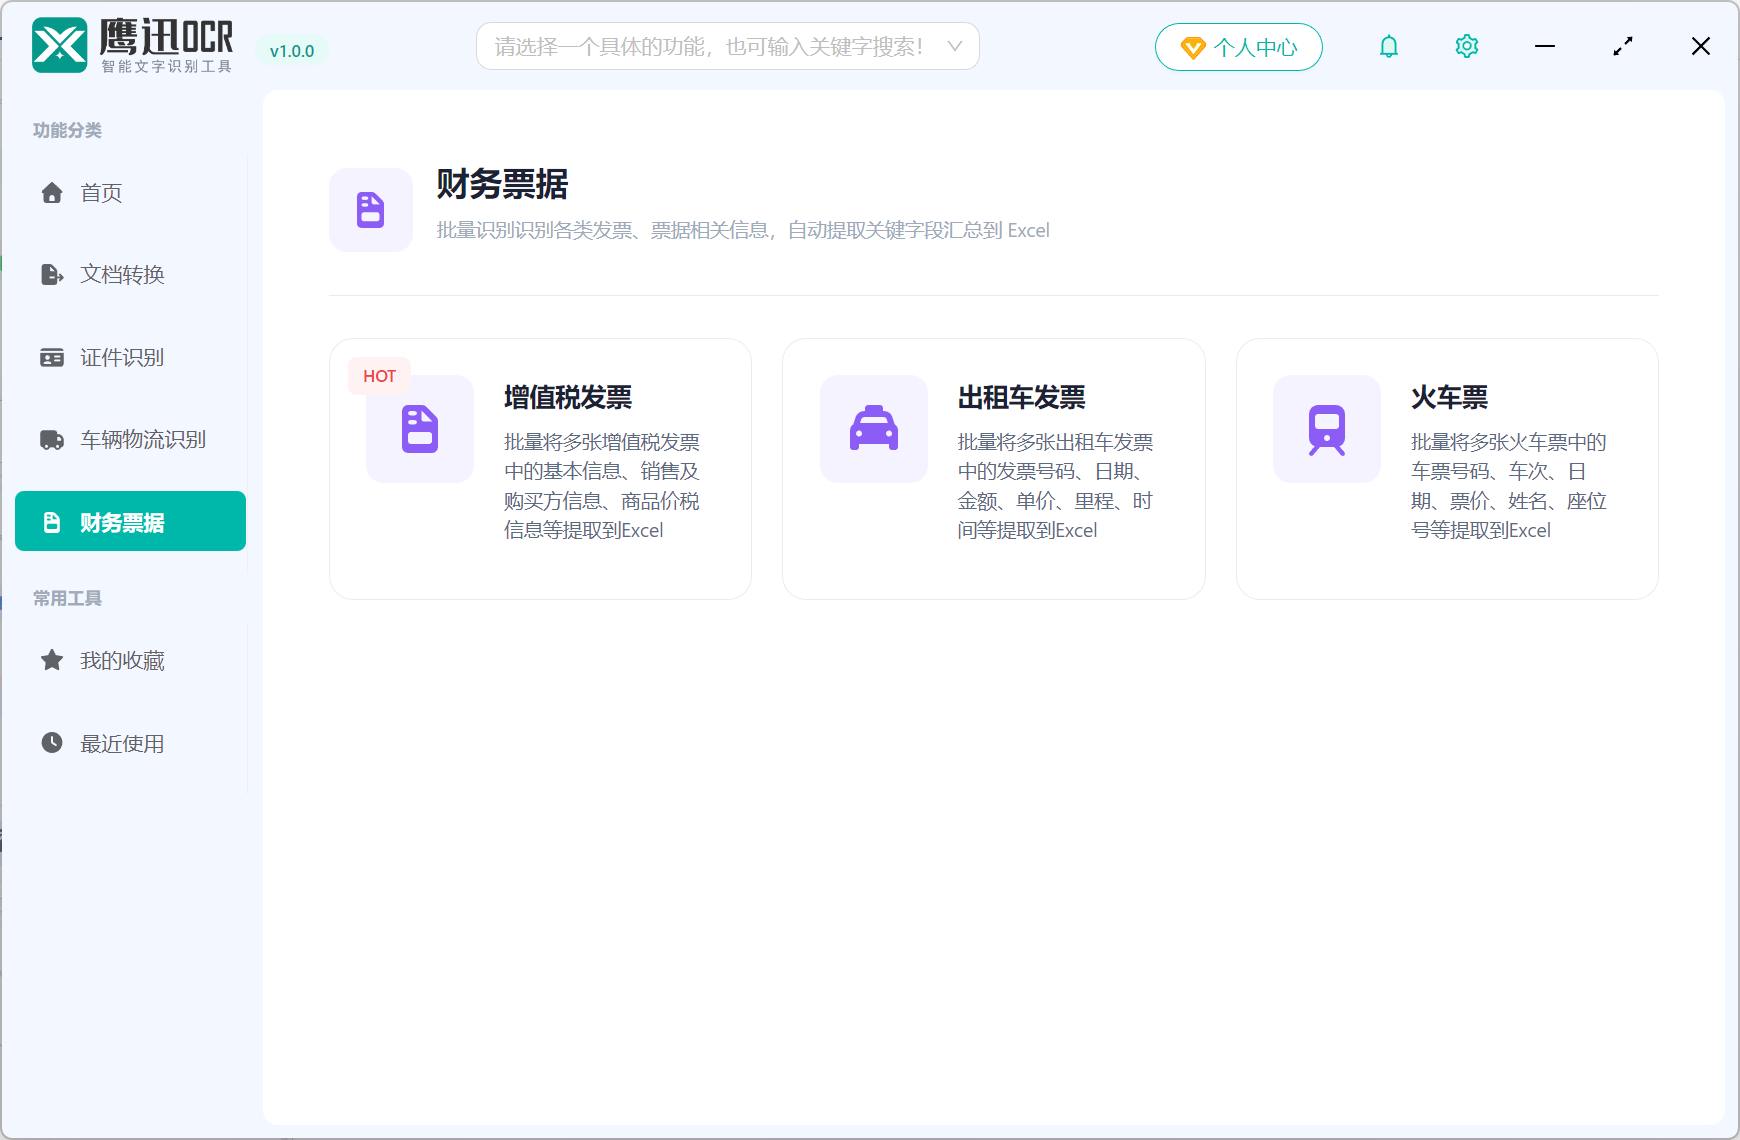Click the document icon on 增值税发票 card
The width and height of the screenshot is (1740, 1140).
pos(419,429)
